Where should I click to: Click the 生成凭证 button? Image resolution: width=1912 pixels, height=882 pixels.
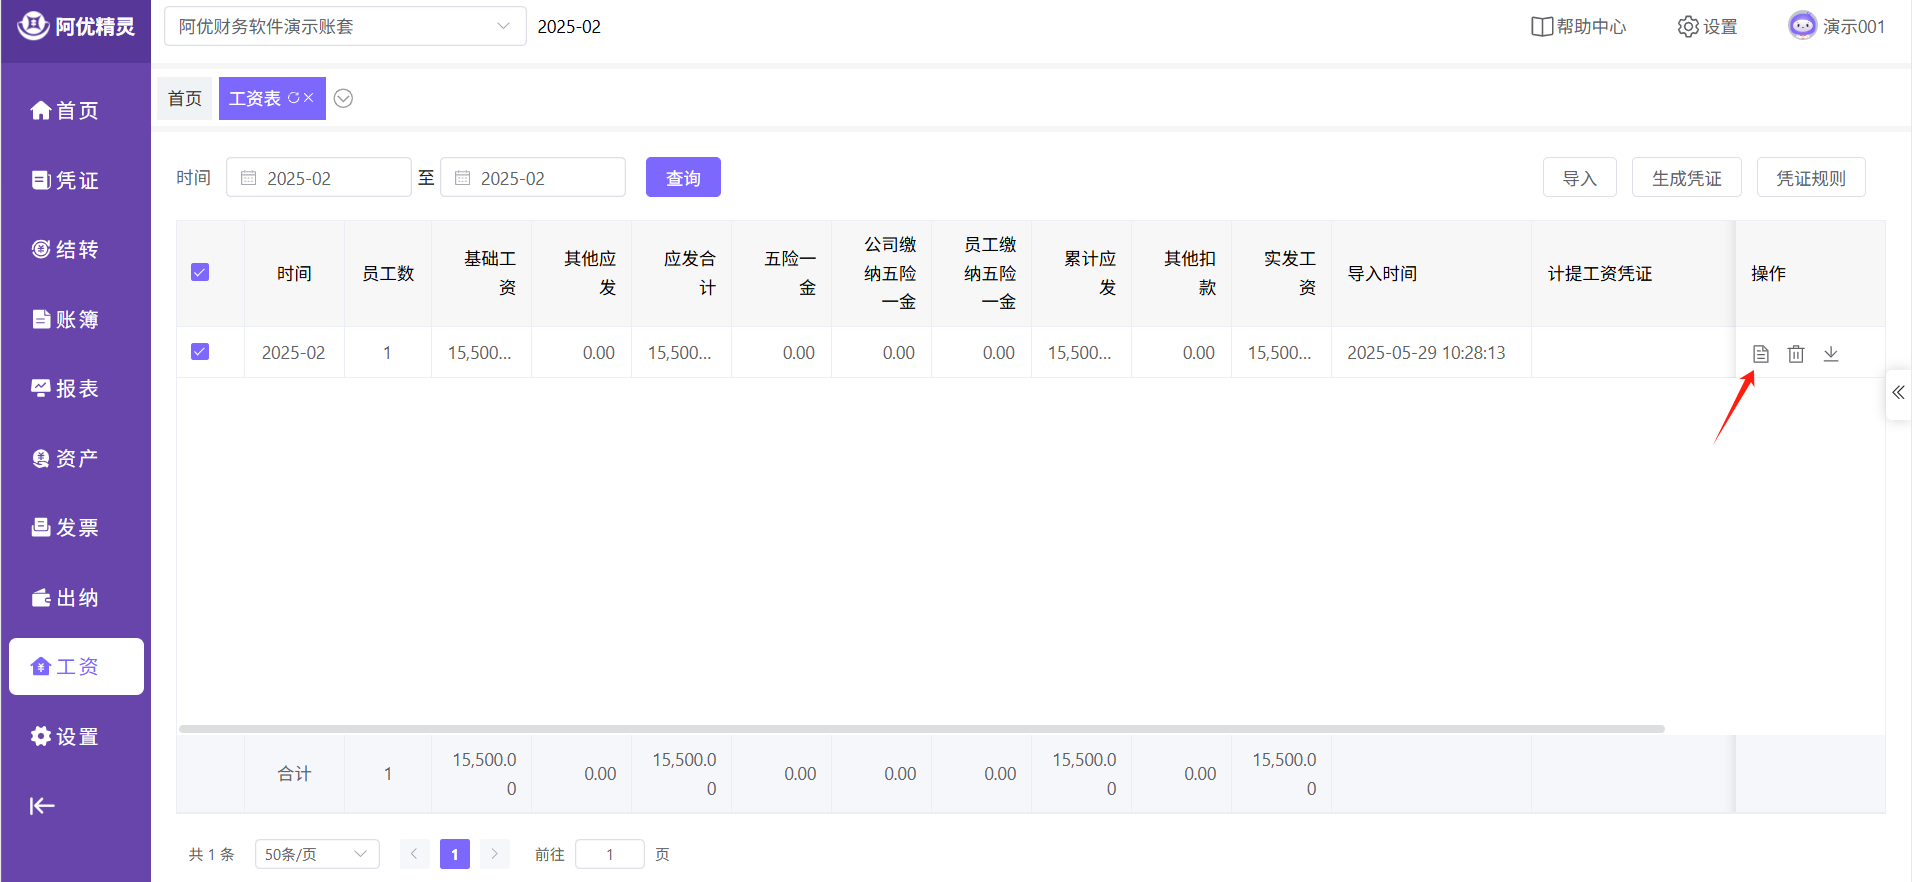tap(1686, 178)
